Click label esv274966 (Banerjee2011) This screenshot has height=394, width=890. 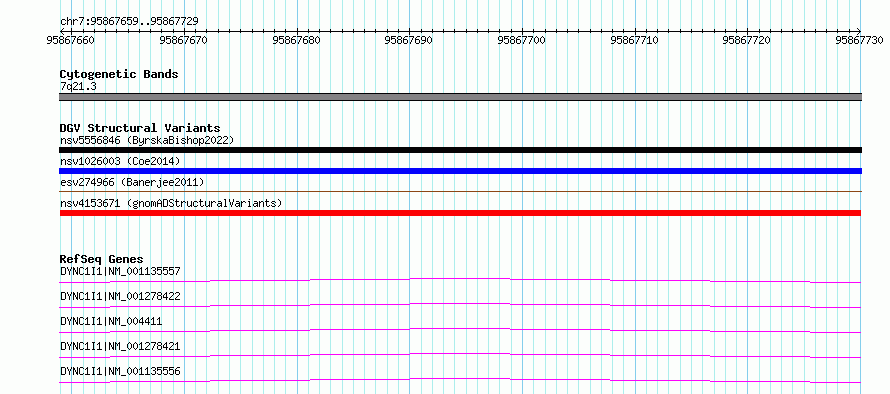[132, 182]
